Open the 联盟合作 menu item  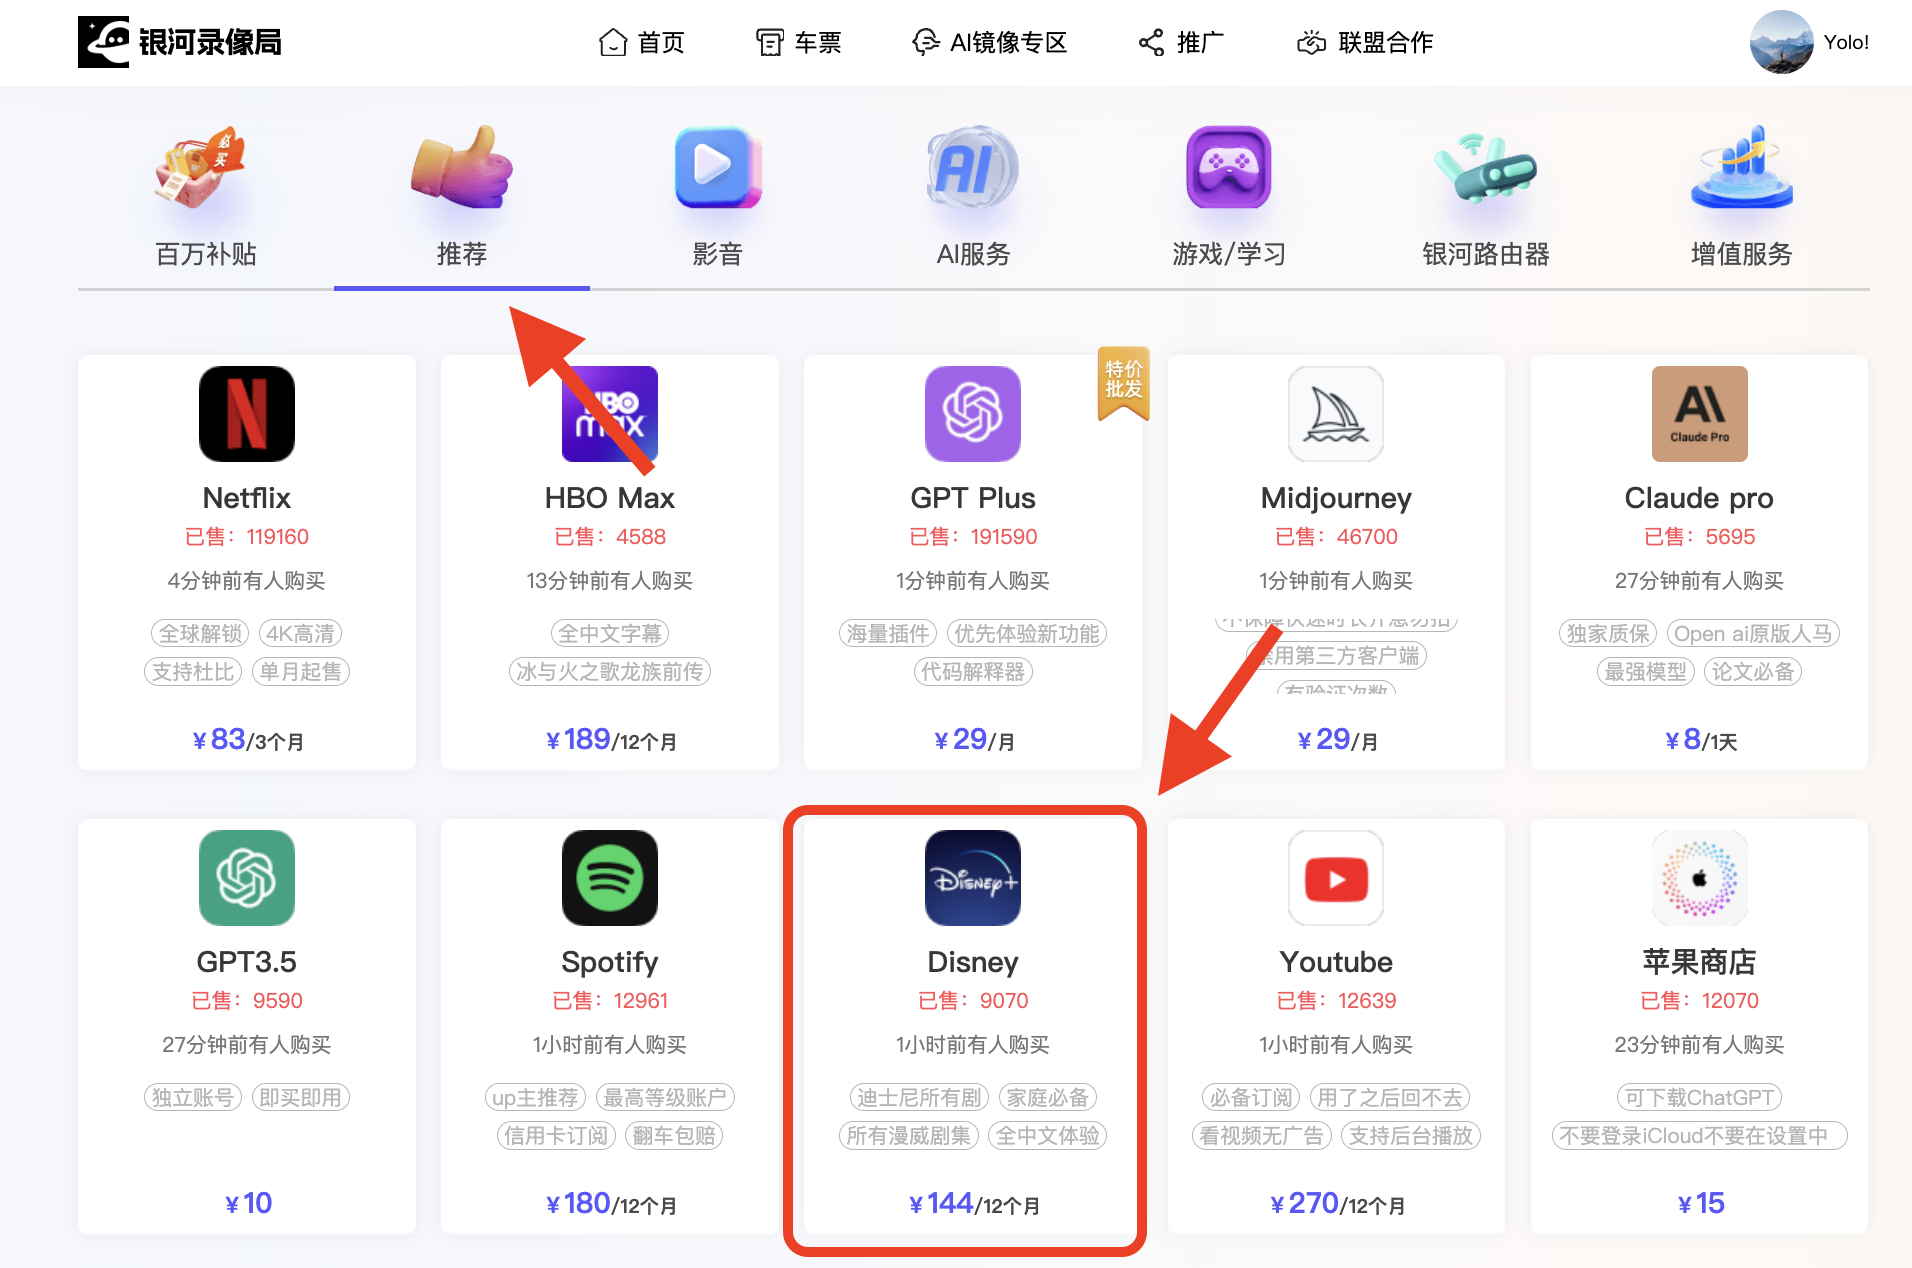pos(1365,42)
